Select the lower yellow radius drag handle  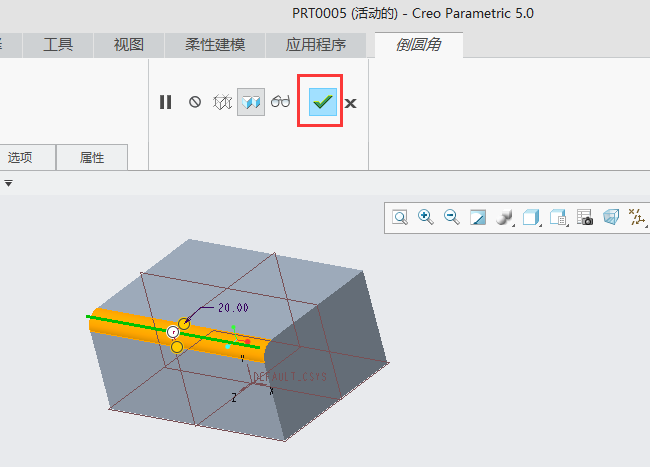coord(177,347)
